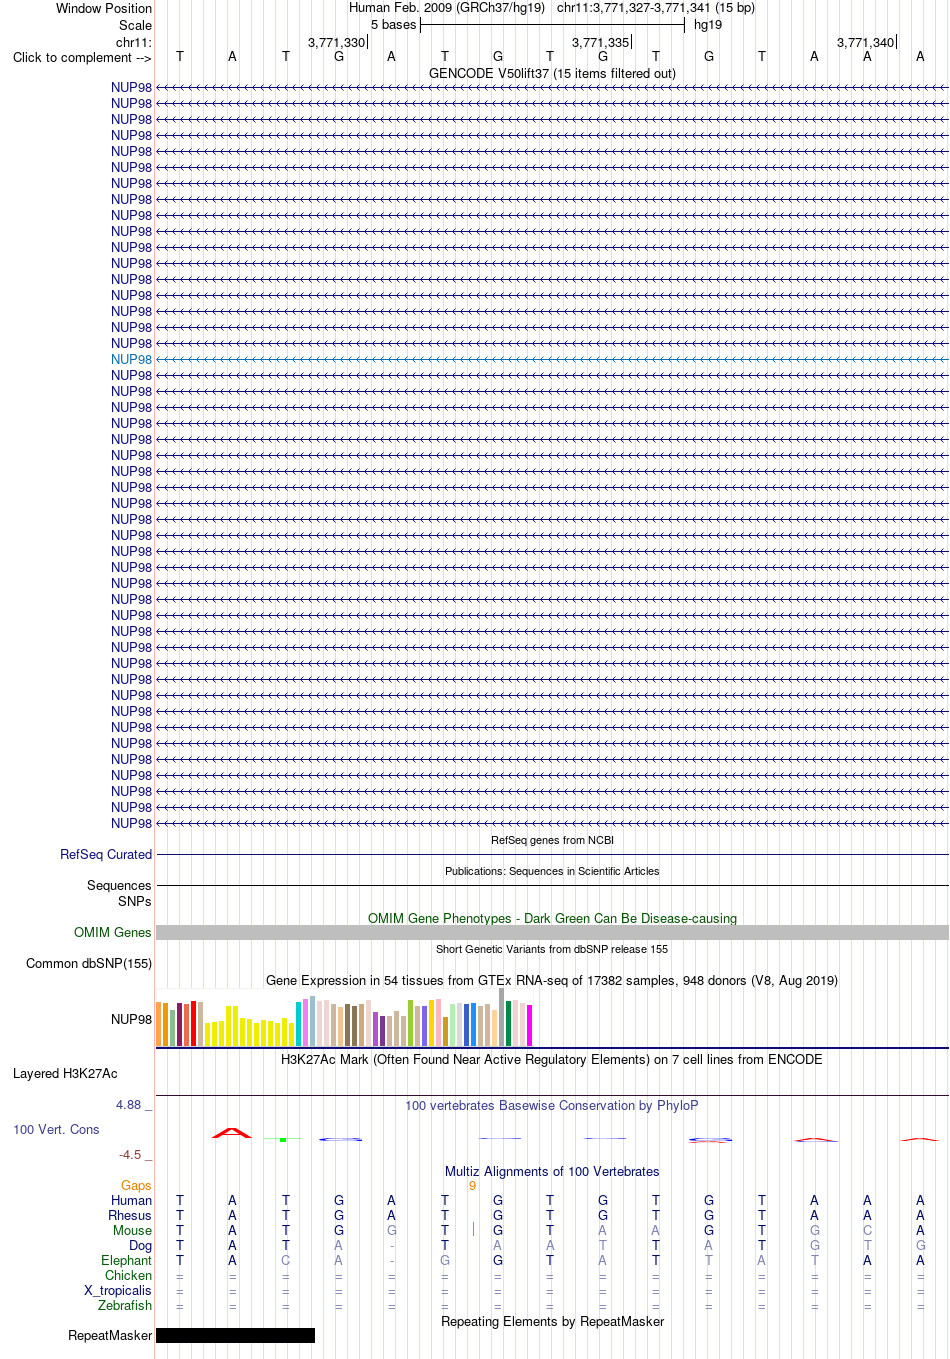Open 'Multiz Alignments of 100 Vertebrates' heading

552,1171
